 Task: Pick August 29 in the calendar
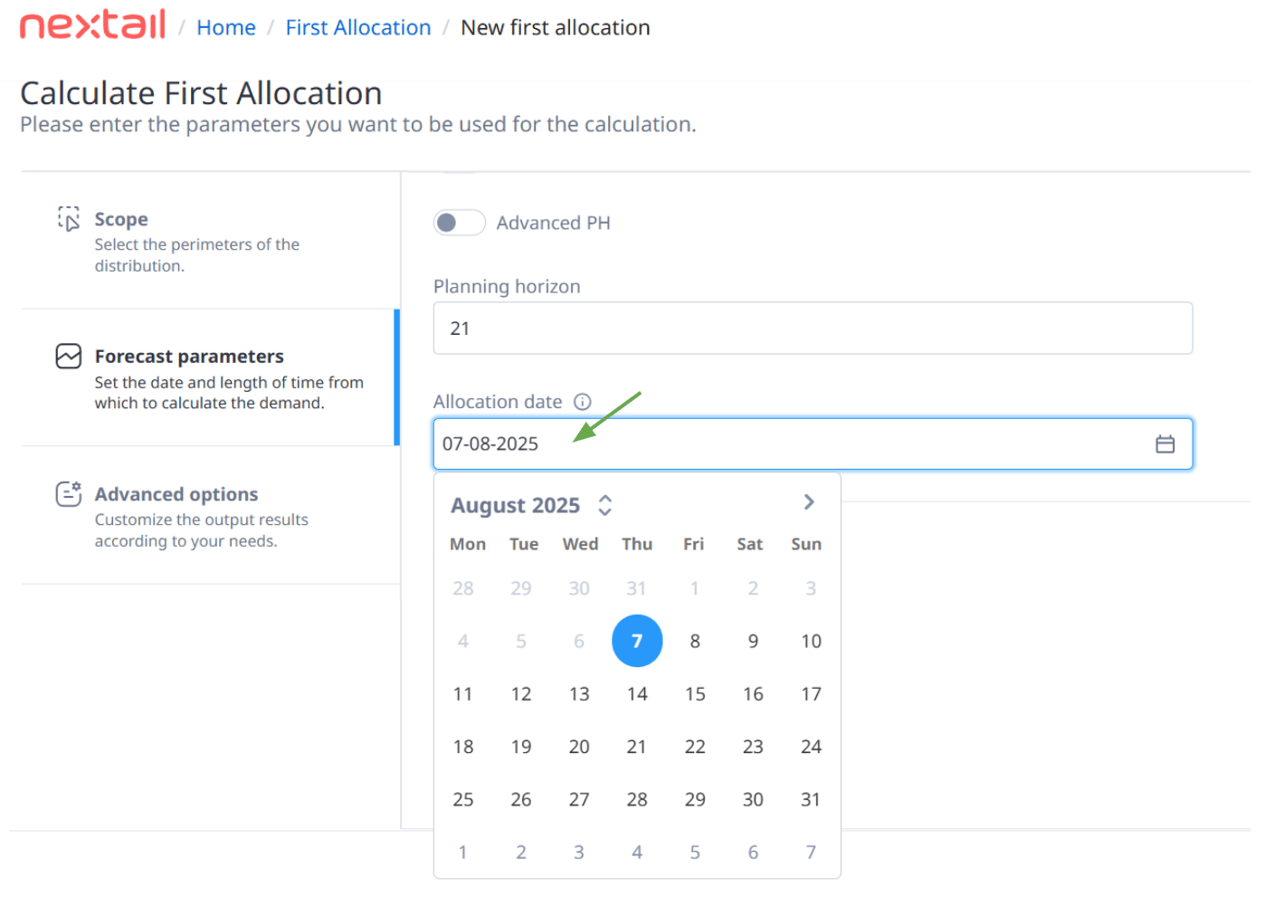pos(695,800)
